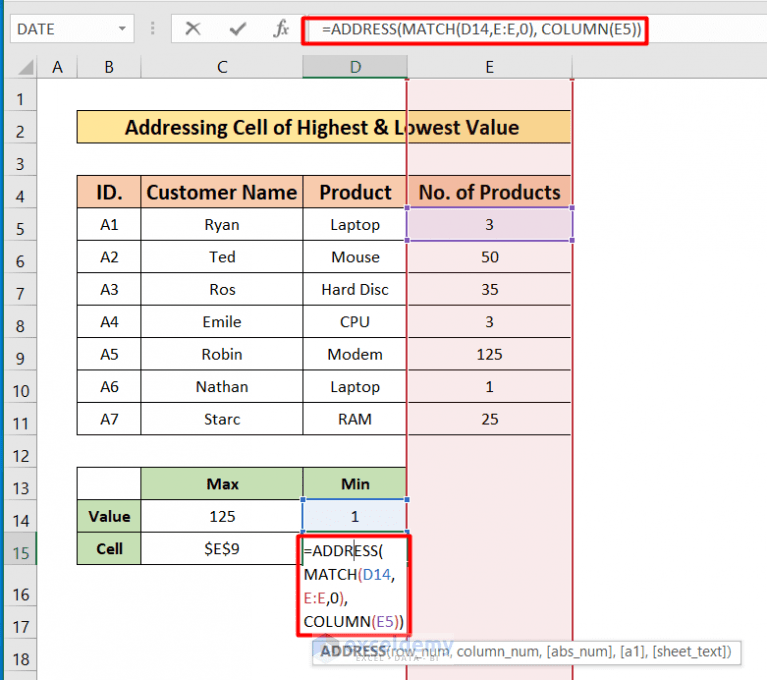Click the 'Product' header cell
The width and height of the screenshot is (767, 680).
click(x=355, y=192)
